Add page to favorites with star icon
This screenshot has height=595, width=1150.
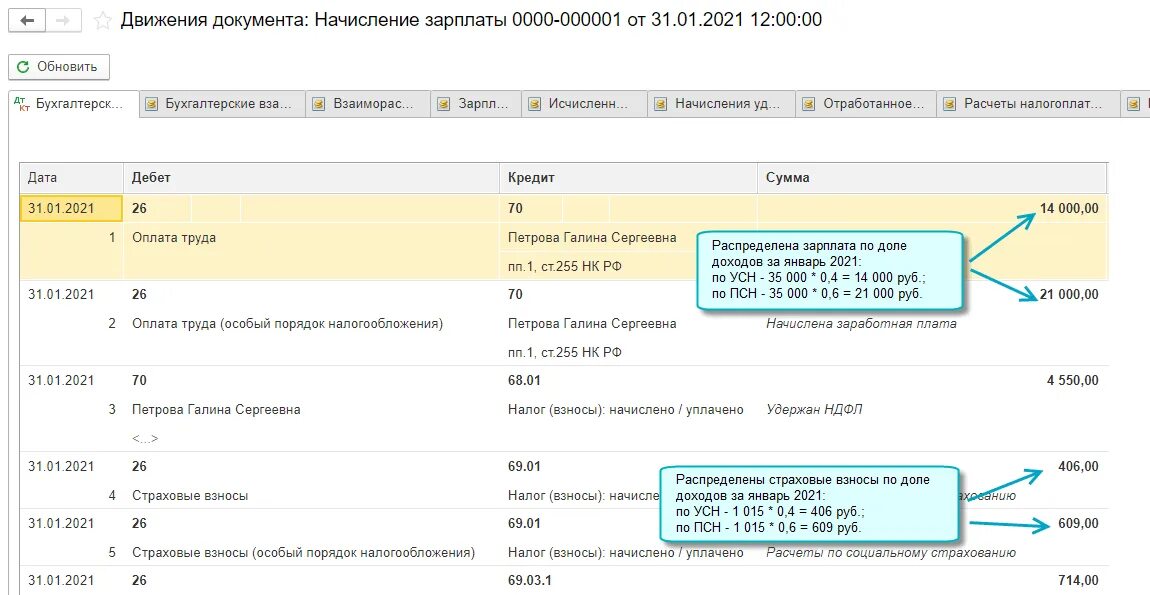[x=103, y=21]
